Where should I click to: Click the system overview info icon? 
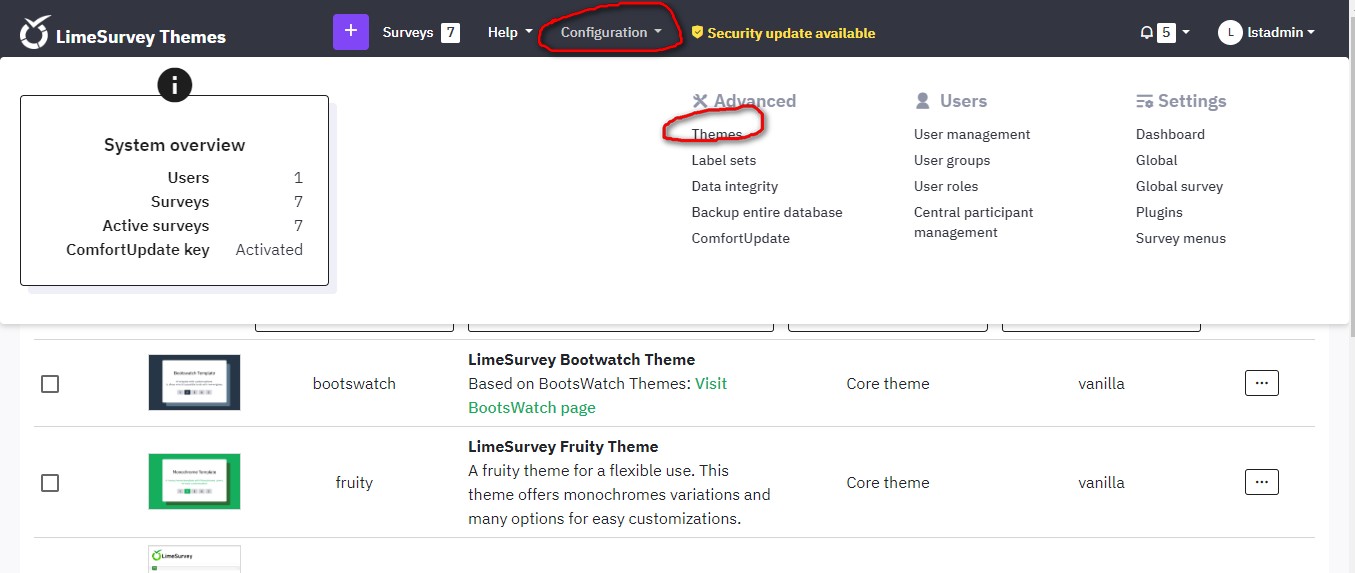coord(175,85)
